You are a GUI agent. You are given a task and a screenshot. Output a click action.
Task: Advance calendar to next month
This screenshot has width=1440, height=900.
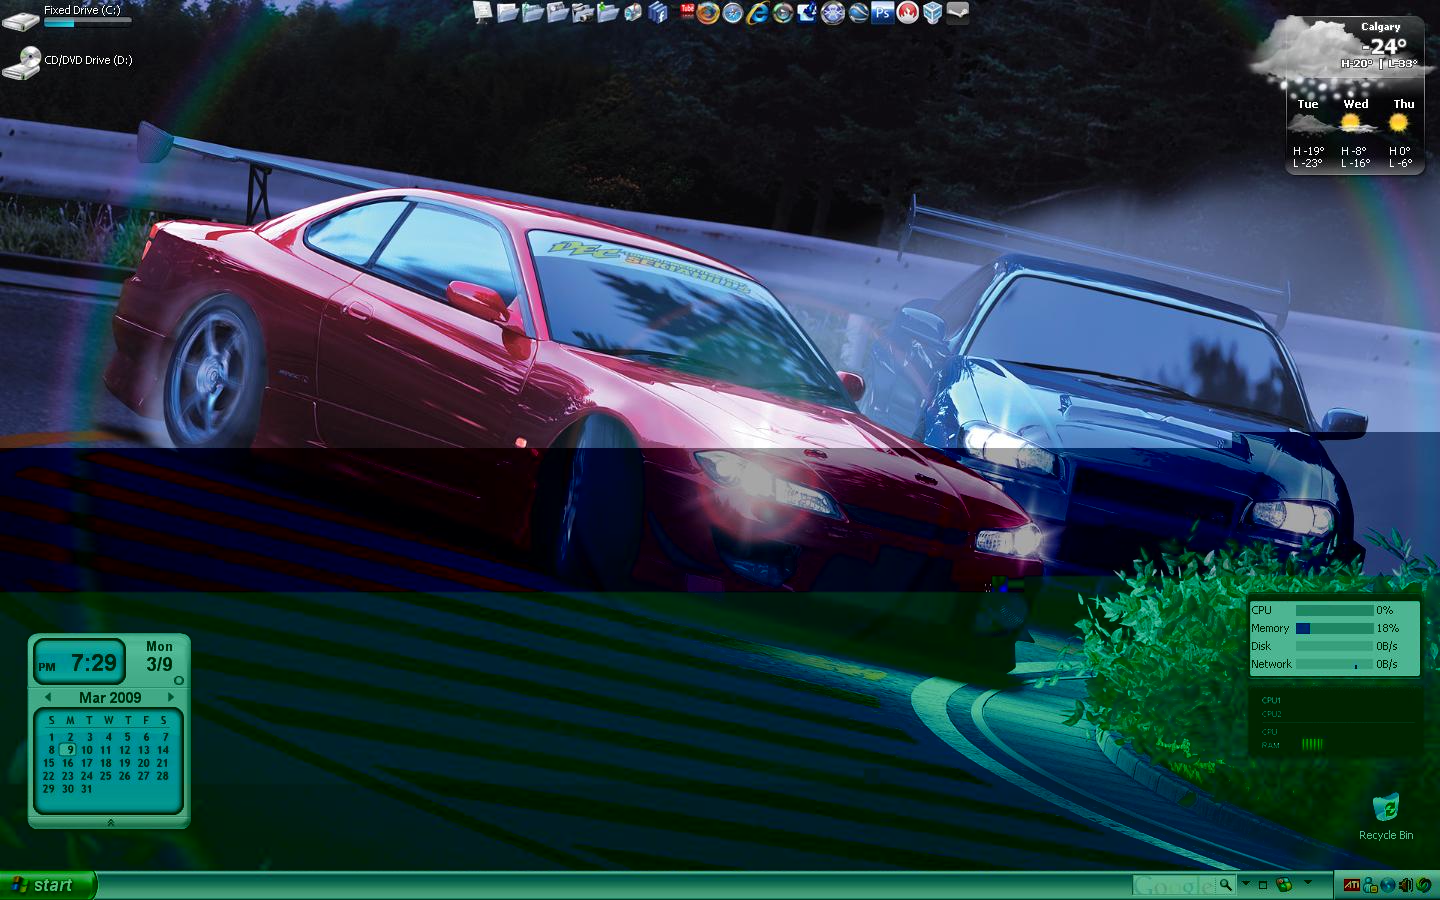171,697
